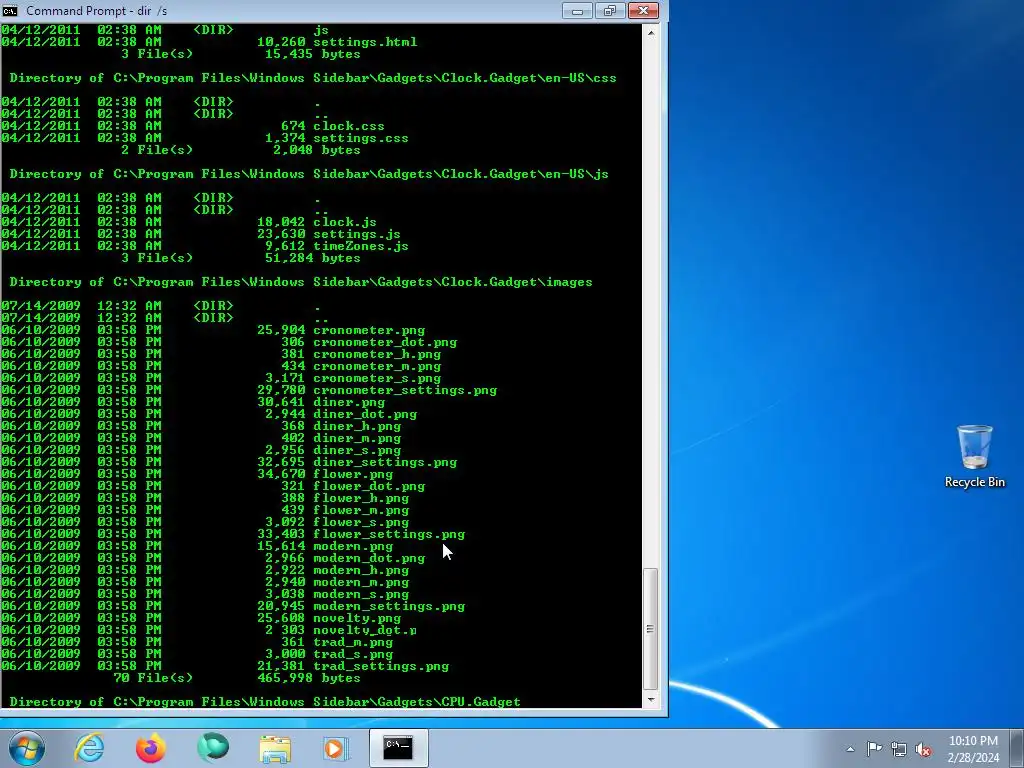1024x768 pixels.
Task: Click the Show desktop button
Action: coord(1017,748)
